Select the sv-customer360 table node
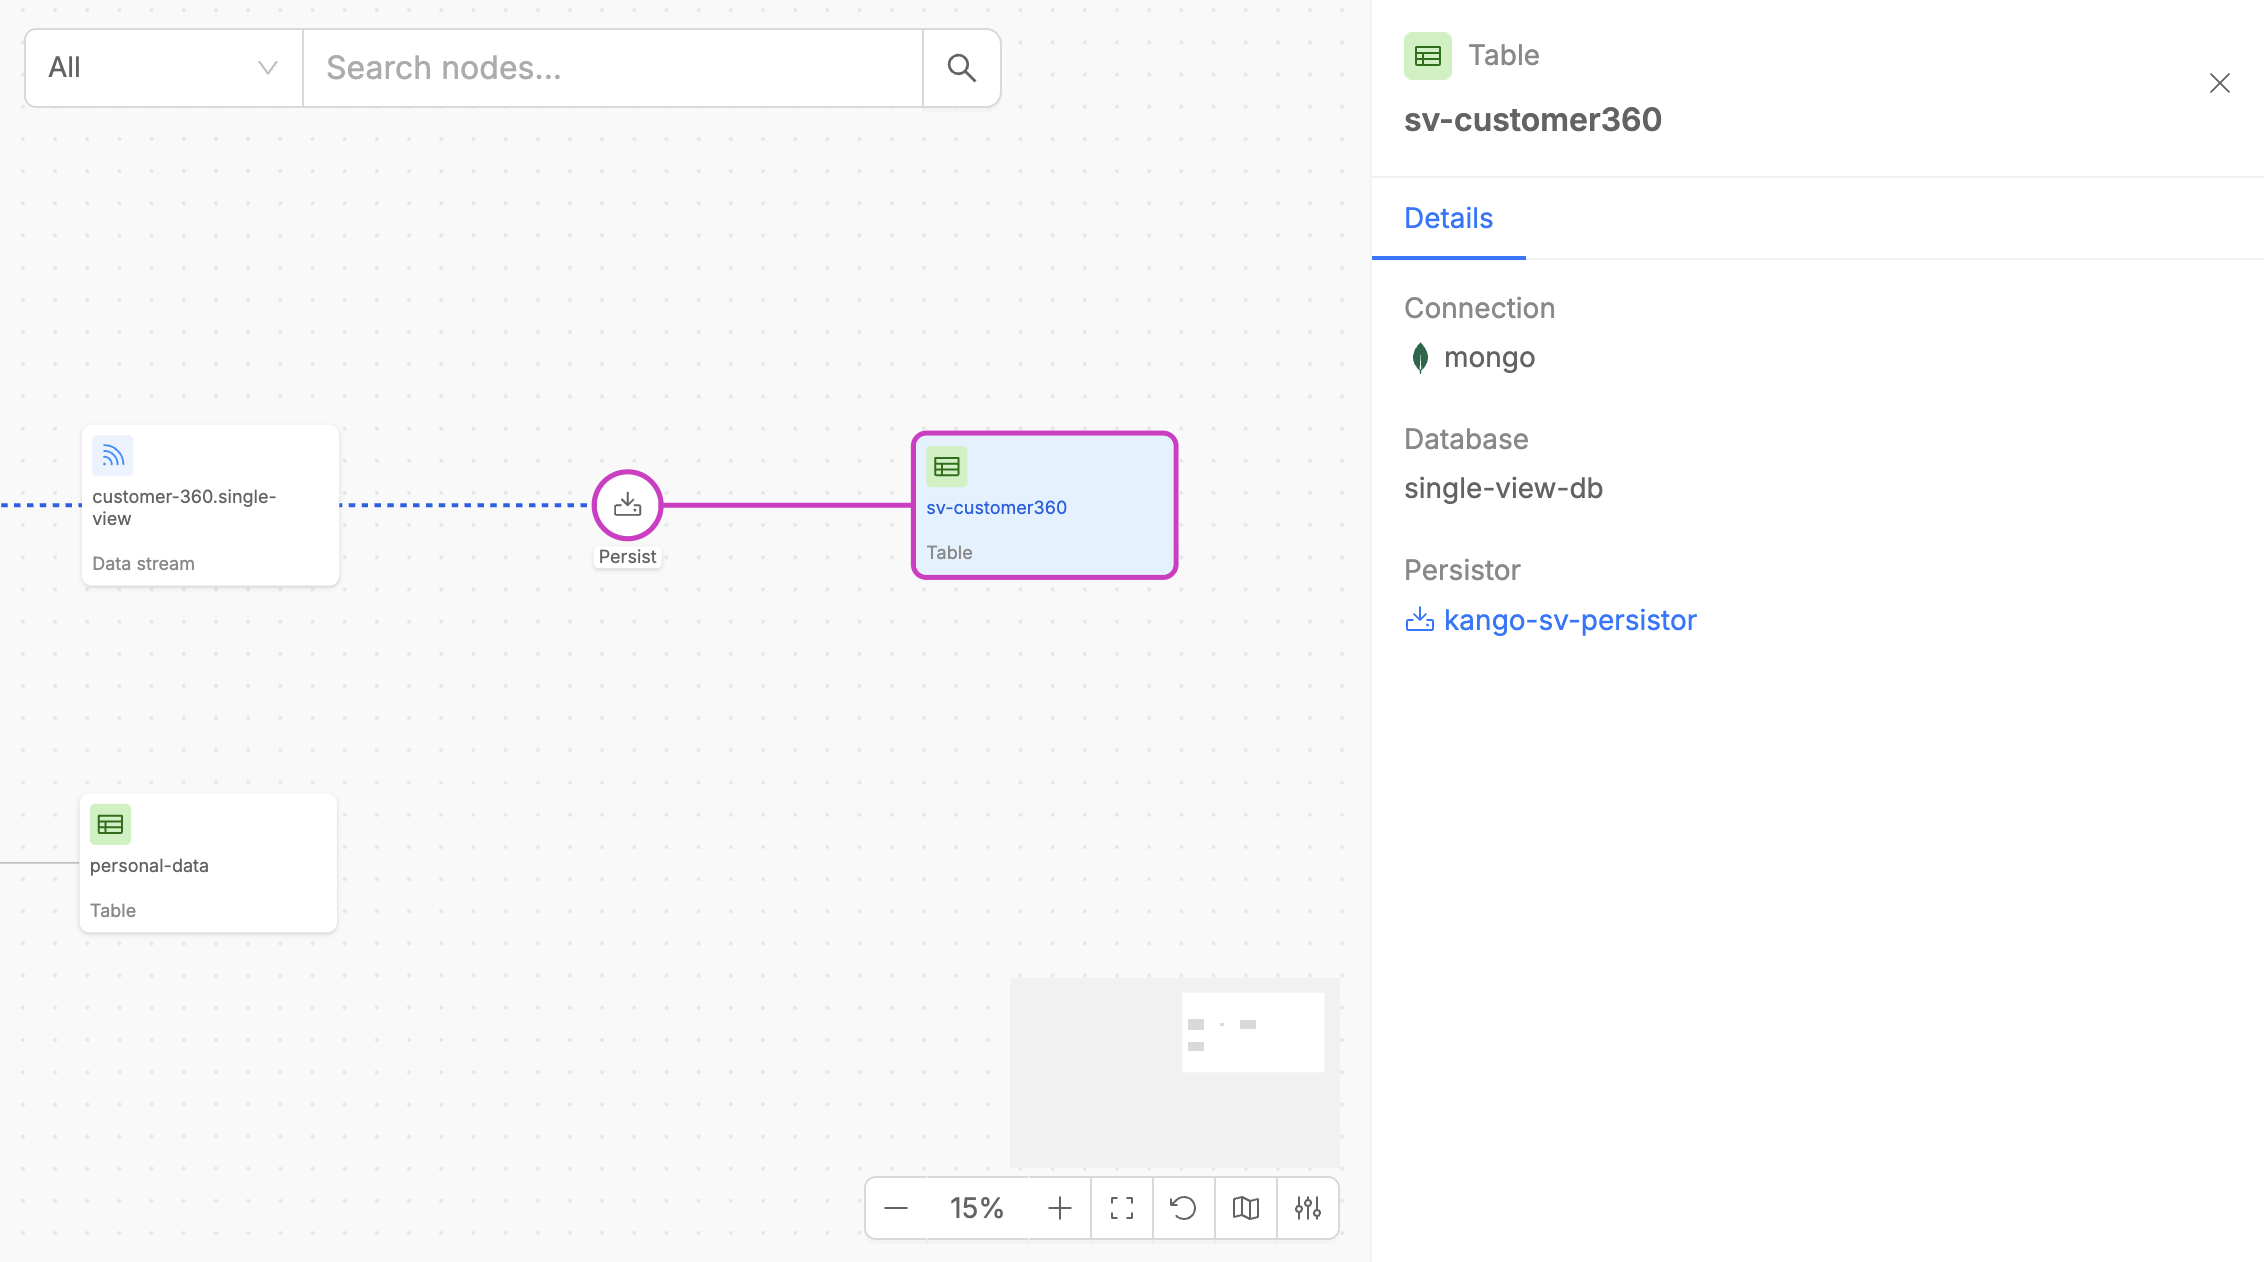The width and height of the screenshot is (2264, 1262). (1044, 506)
